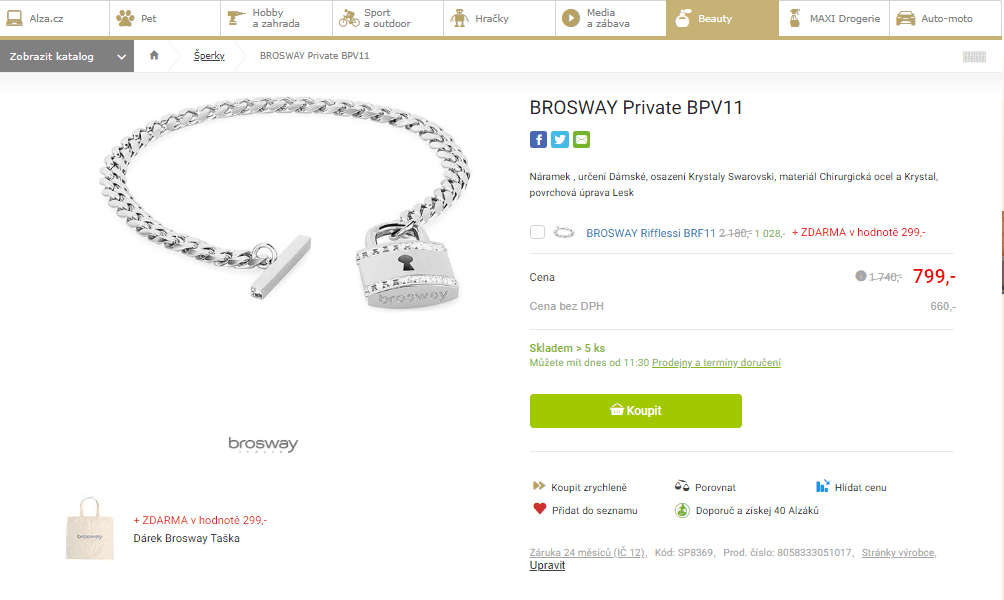Click the Porovnat scales icon
Viewport: 1004px width, 600px height.
[681, 487]
